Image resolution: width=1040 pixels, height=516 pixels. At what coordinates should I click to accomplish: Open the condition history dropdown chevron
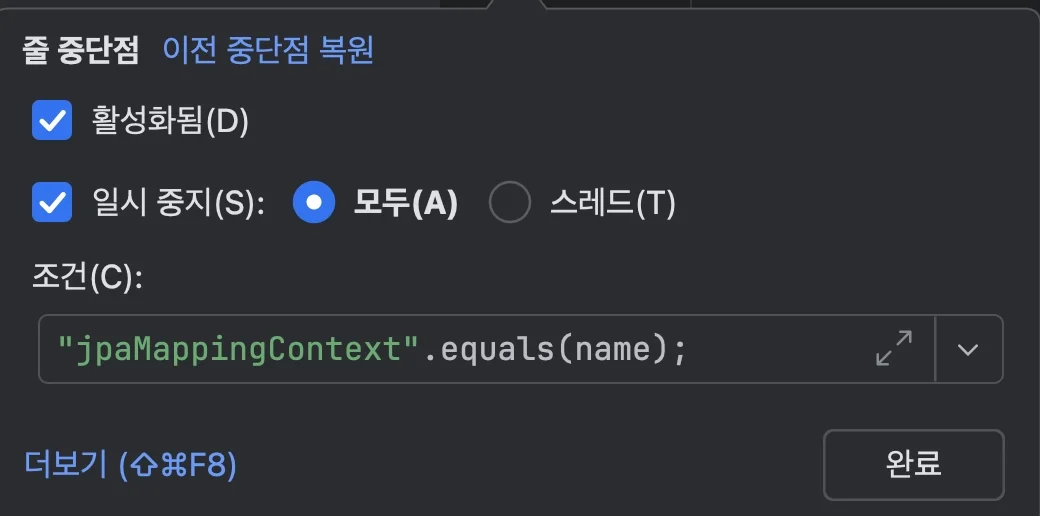pos(967,349)
